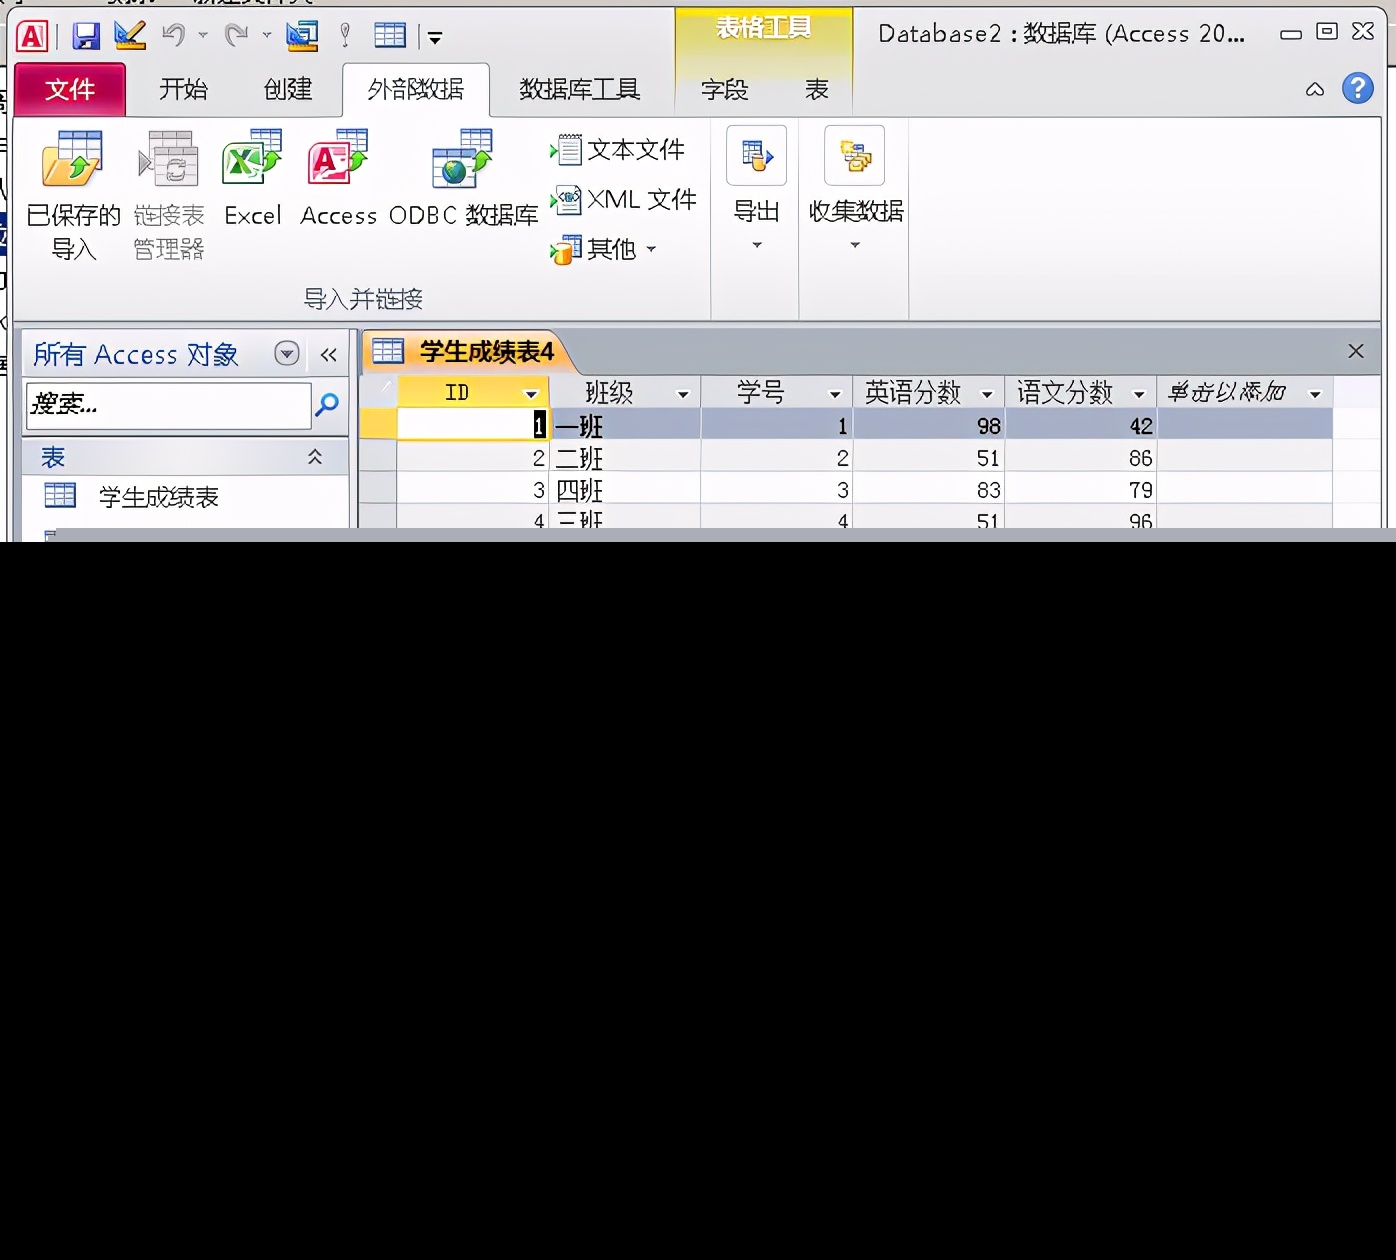Collapse the 表 group in navigation pane
This screenshot has height=1260, width=1396.
click(x=314, y=457)
